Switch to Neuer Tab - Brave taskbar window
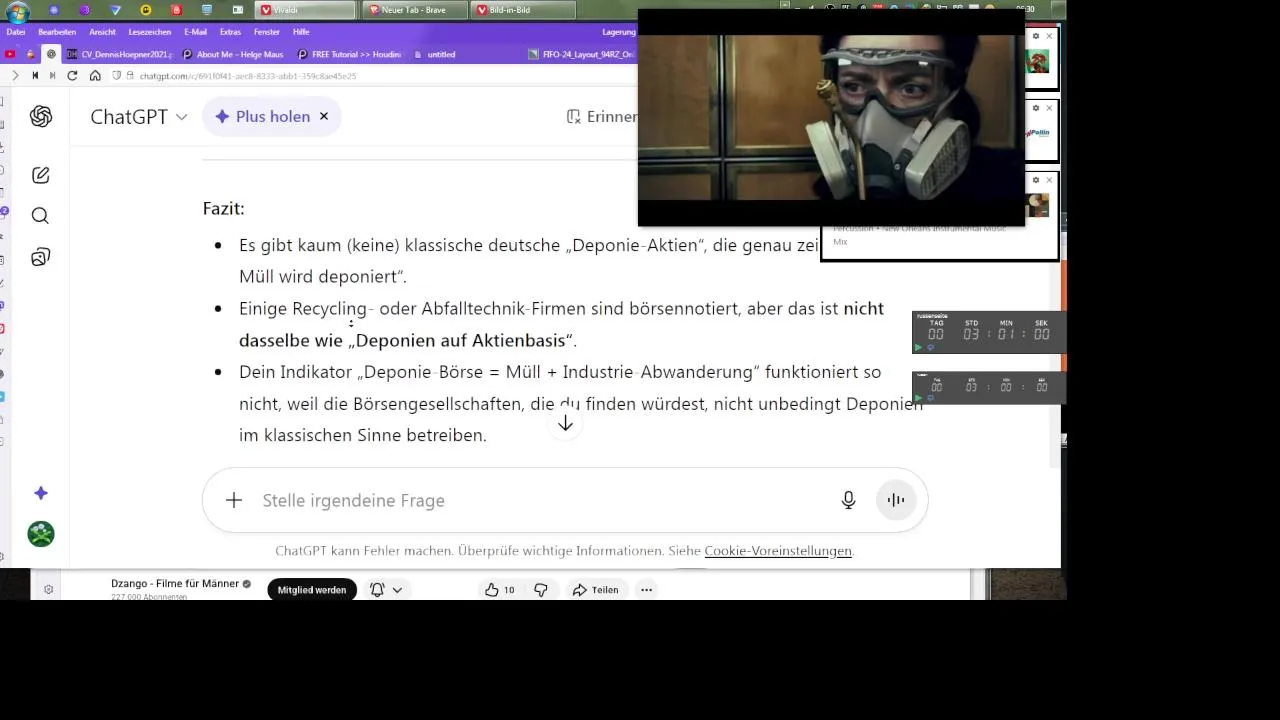Screen dimensions: 1280x720 click(415, 10)
